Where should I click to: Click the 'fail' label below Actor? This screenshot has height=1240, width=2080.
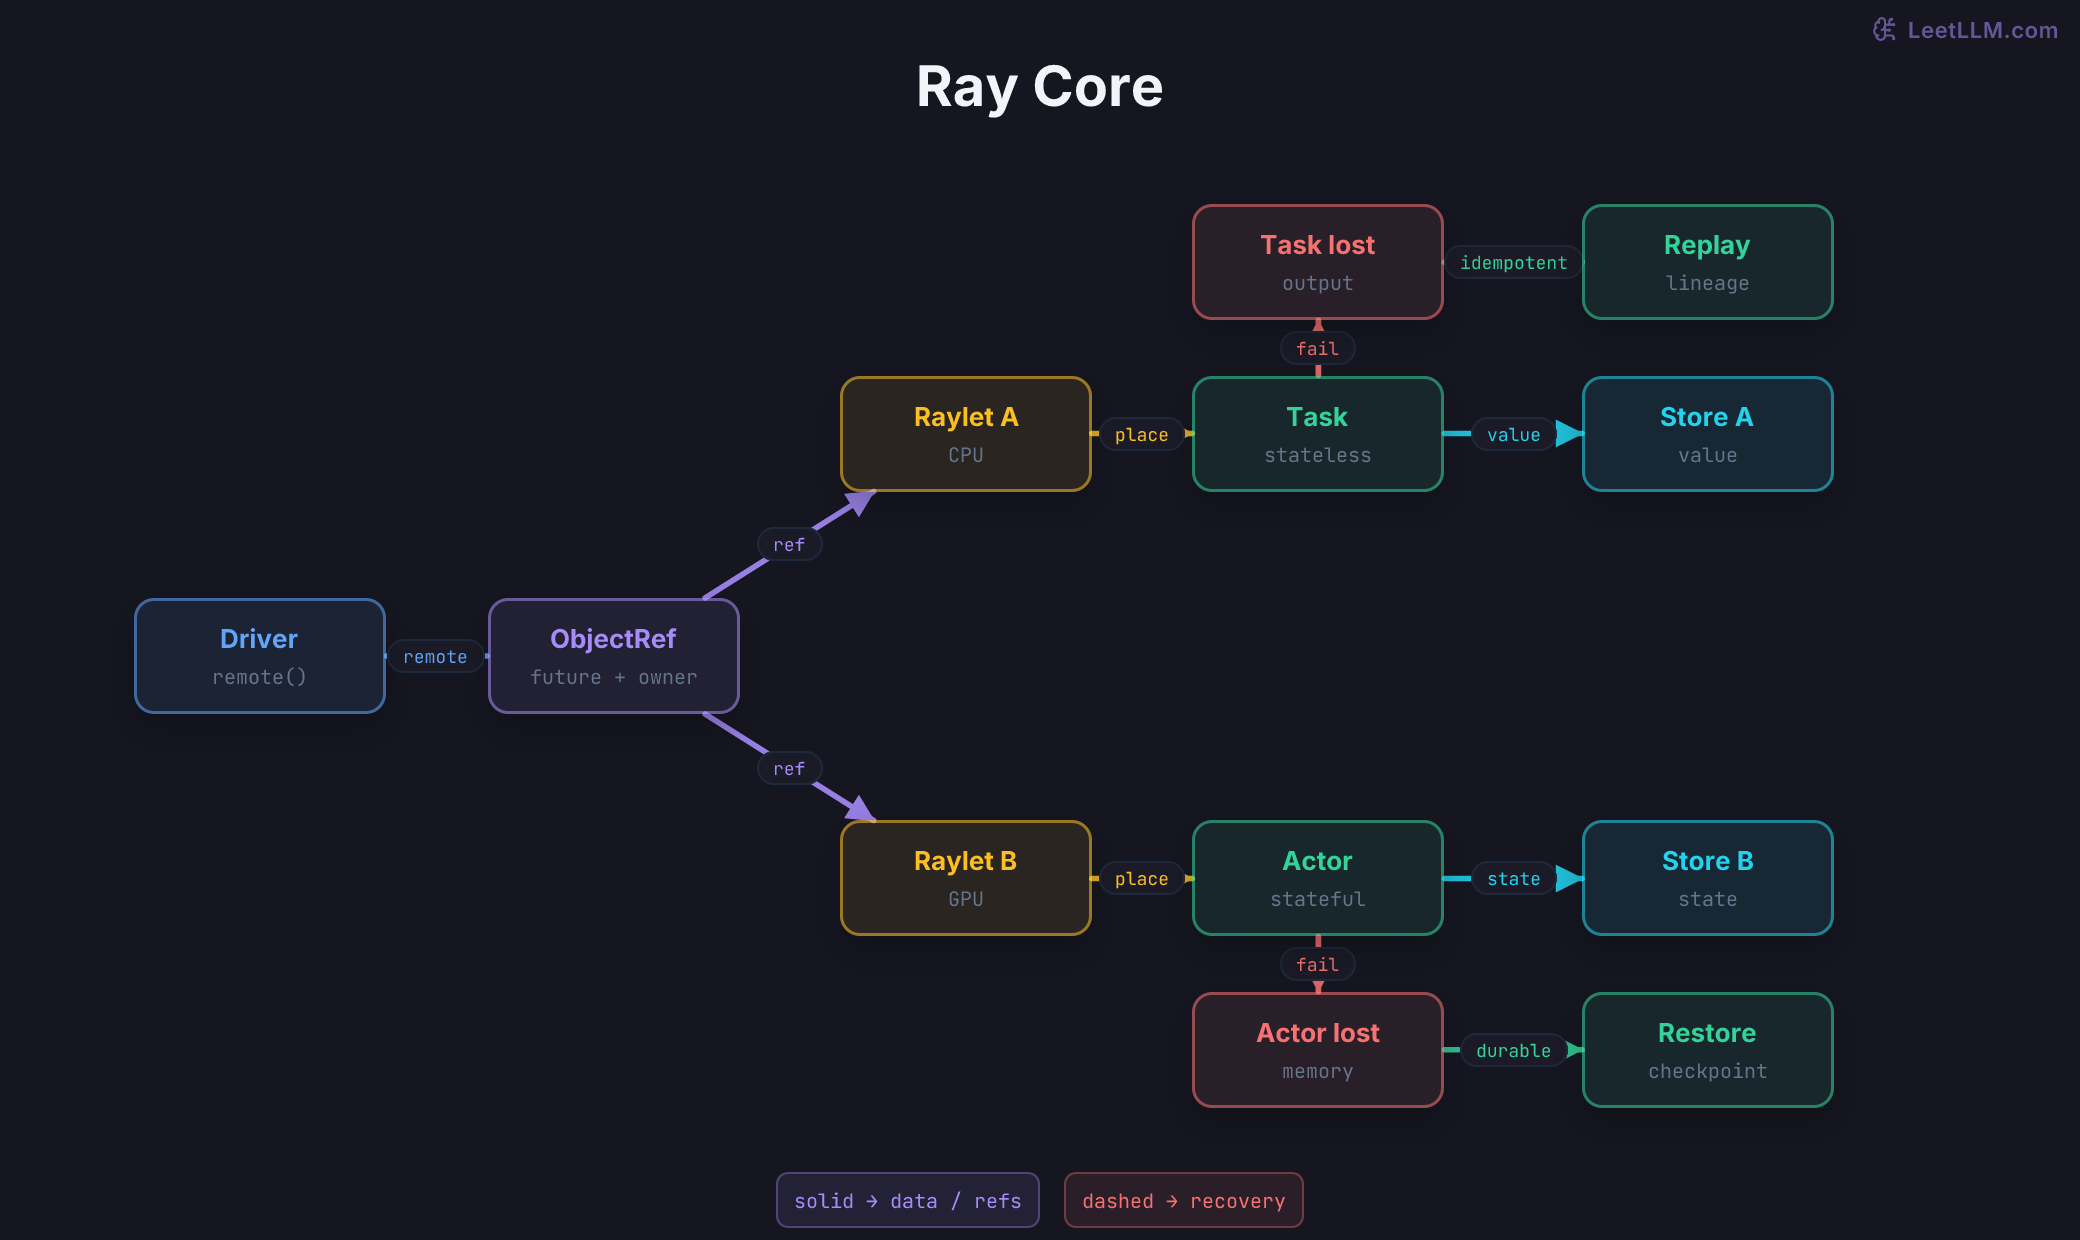click(1317, 964)
